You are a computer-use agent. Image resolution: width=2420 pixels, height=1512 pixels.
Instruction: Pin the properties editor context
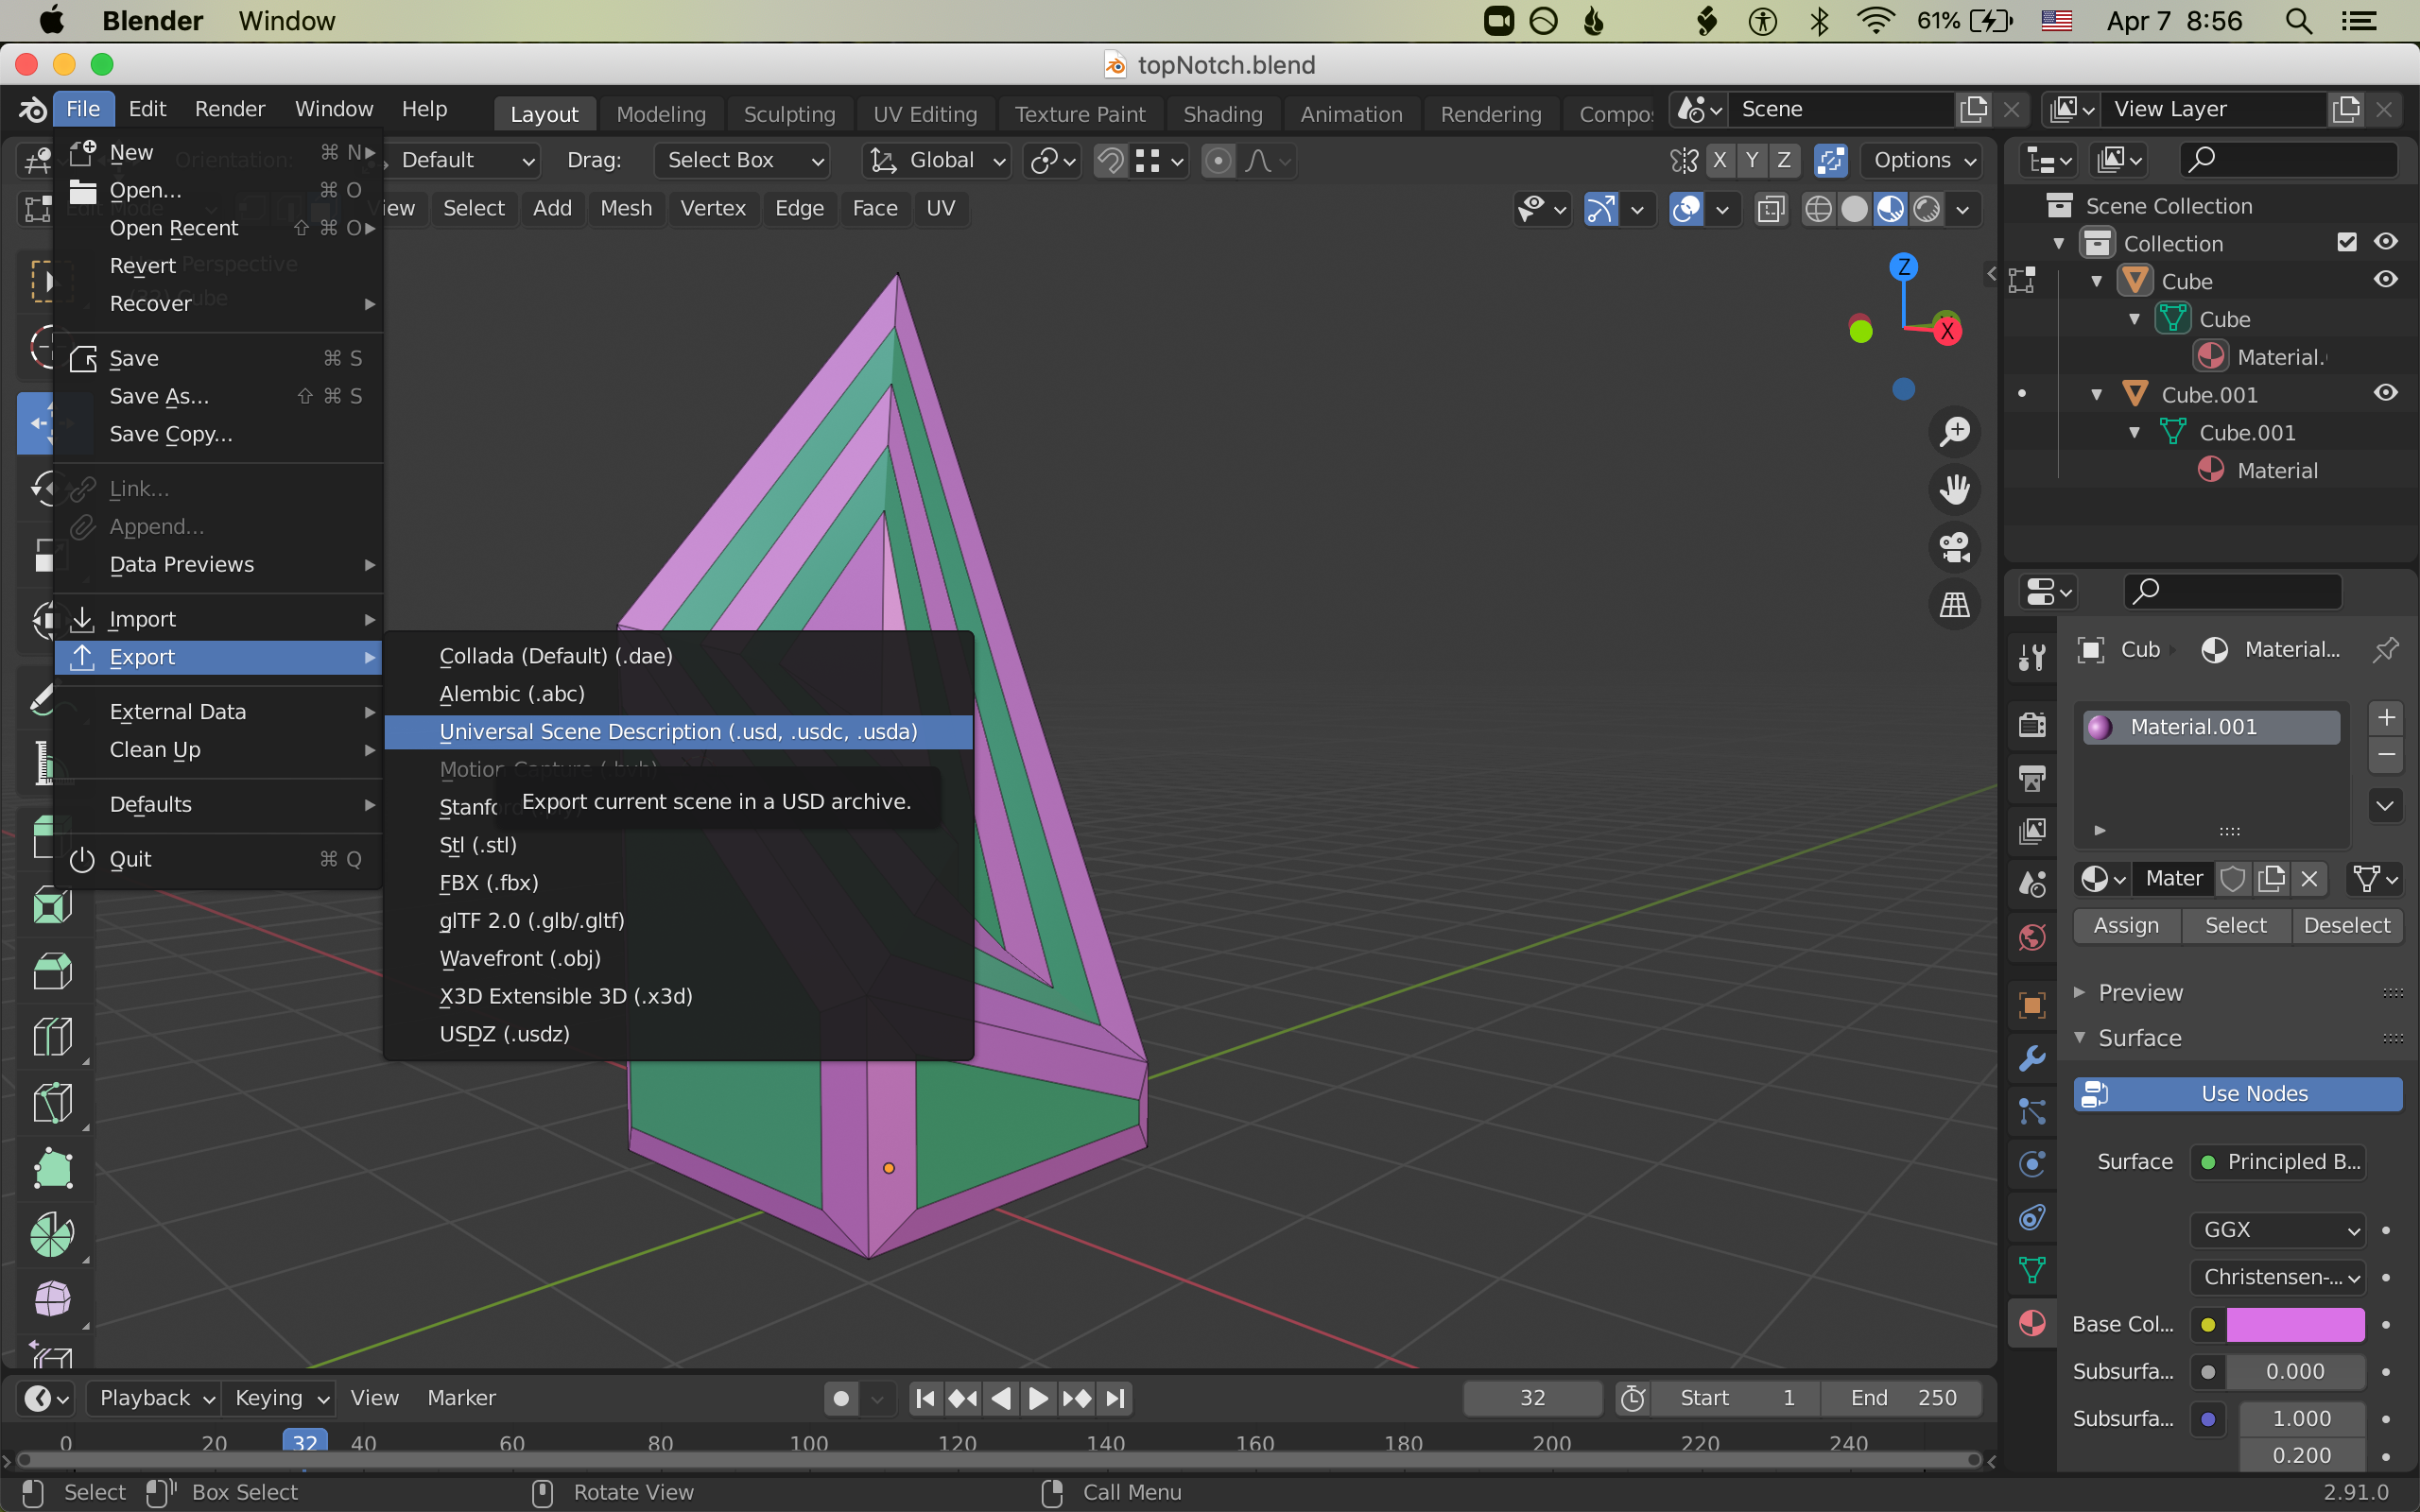(x=2385, y=650)
